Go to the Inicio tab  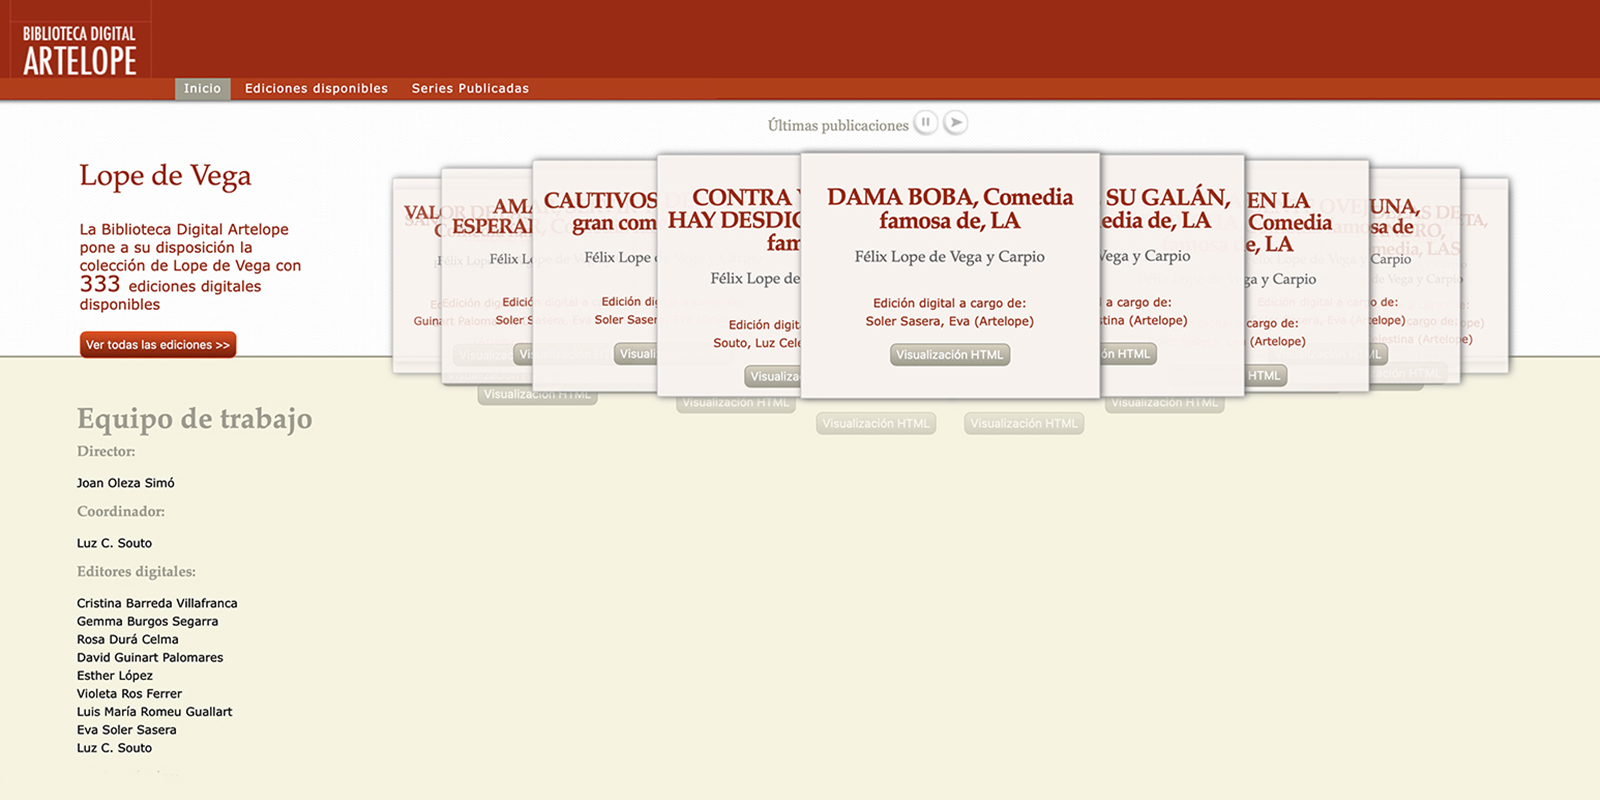click(203, 89)
